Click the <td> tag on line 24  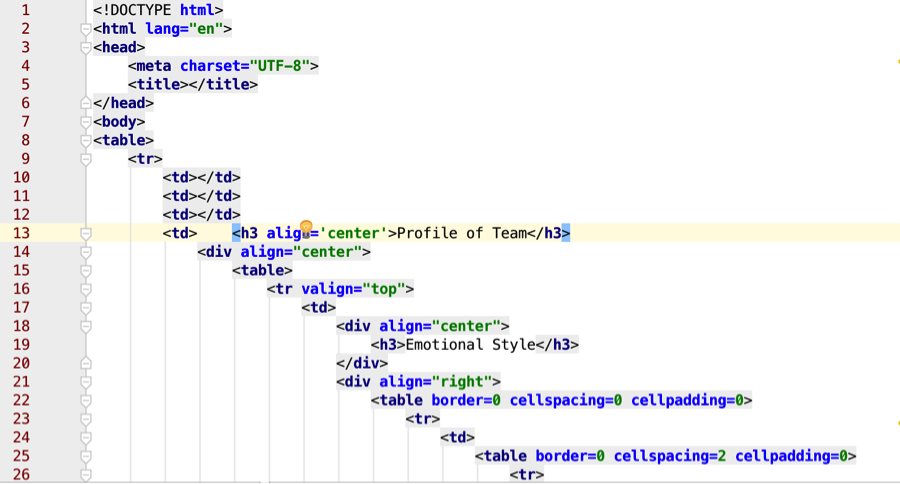pyautogui.click(x=457, y=437)
